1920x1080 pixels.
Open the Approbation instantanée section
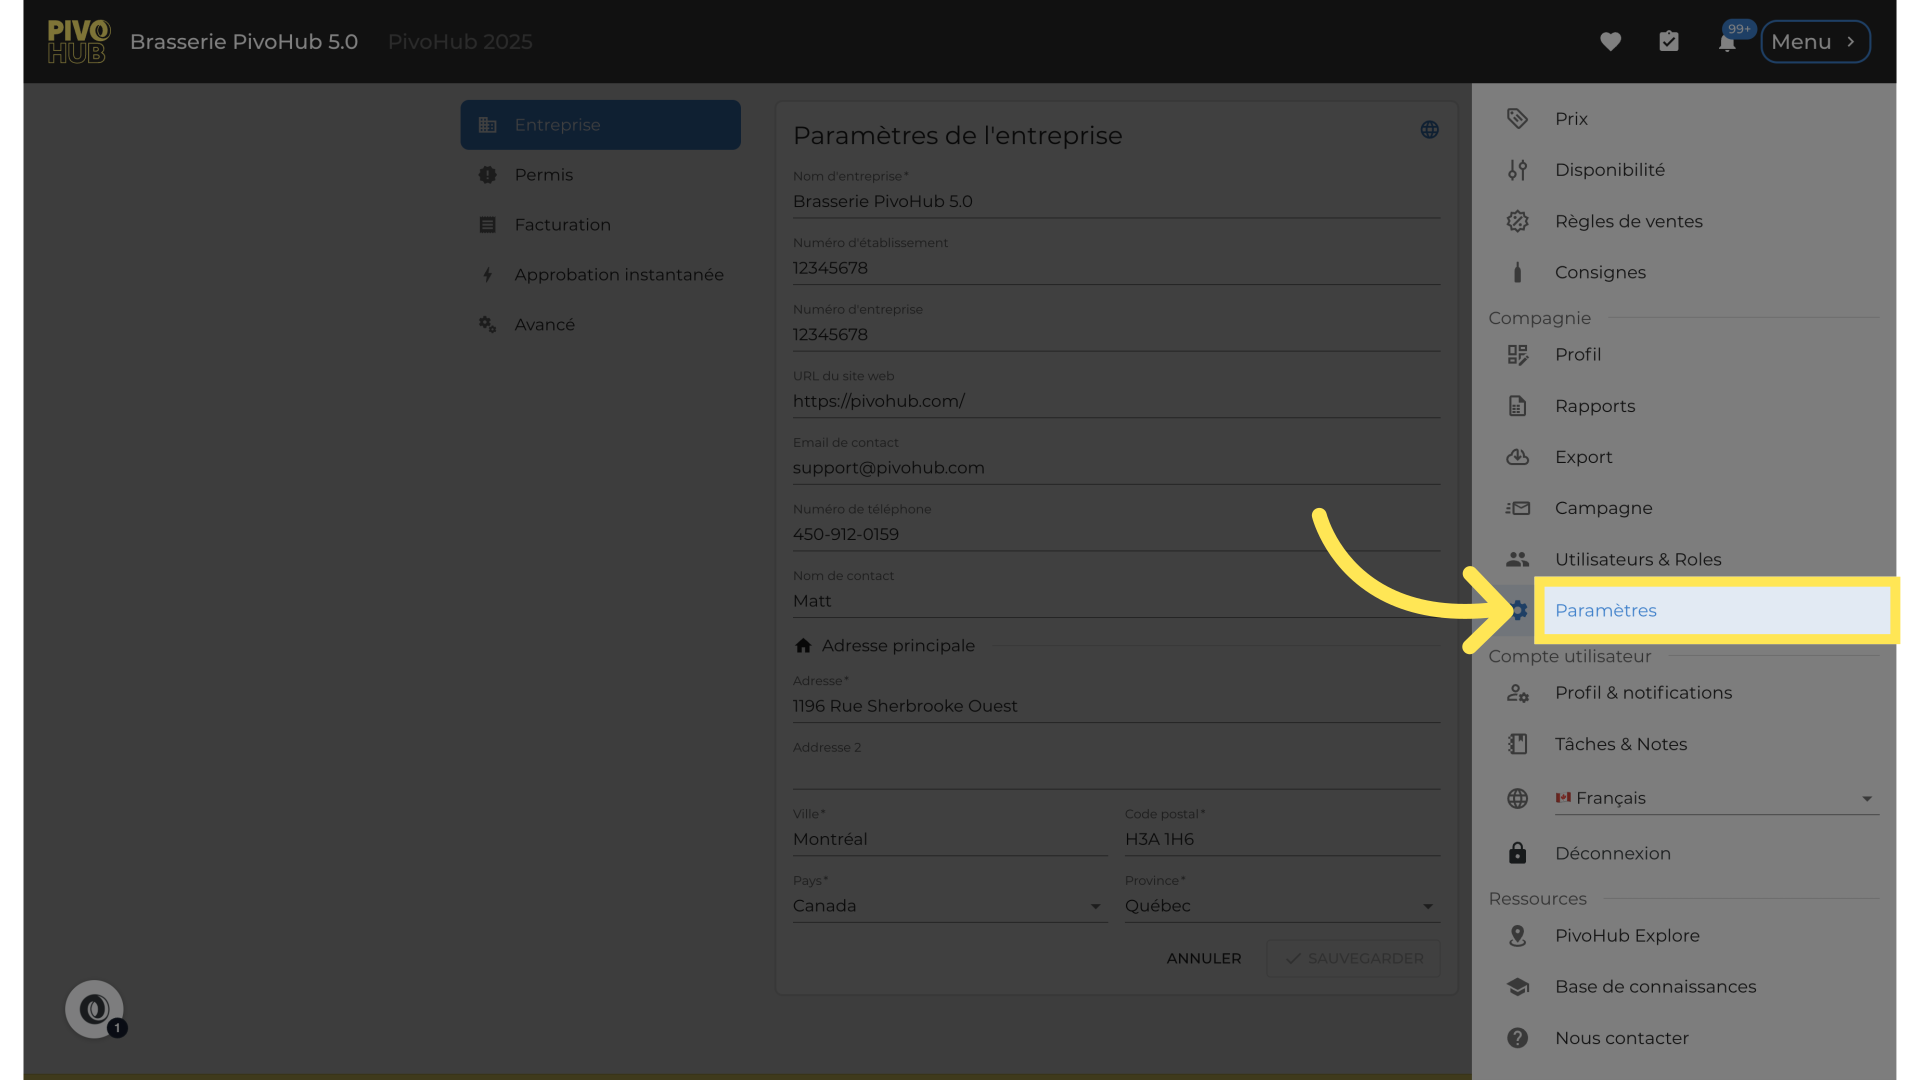click(600, 275)
